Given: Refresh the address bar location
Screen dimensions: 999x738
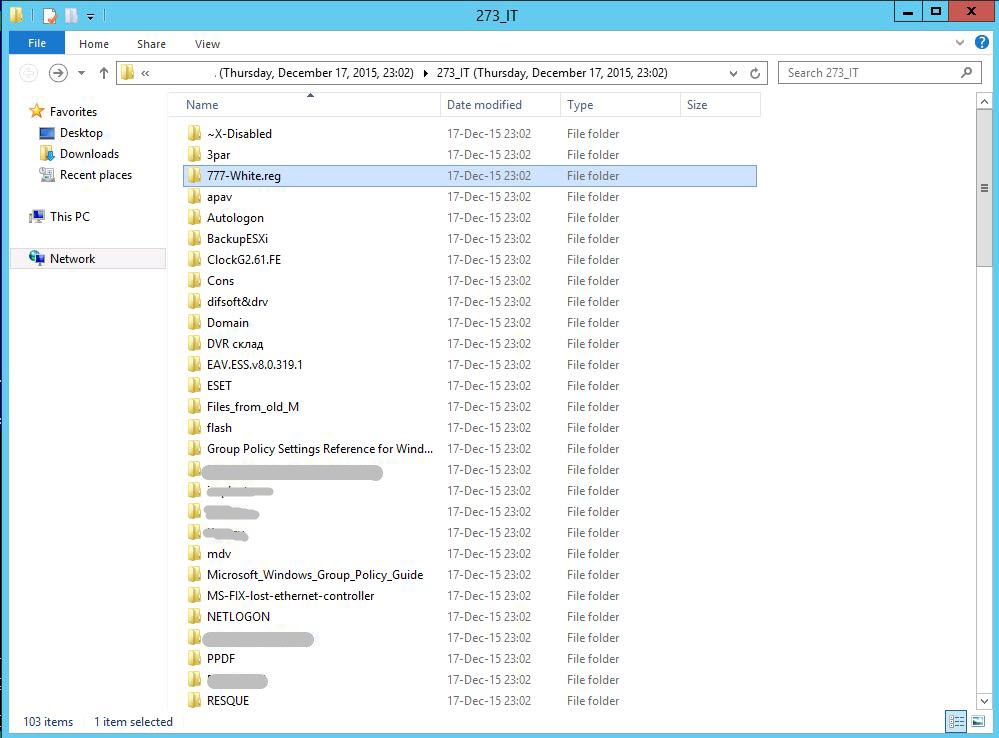Looking at the screenshot, I should click(756, 73).
